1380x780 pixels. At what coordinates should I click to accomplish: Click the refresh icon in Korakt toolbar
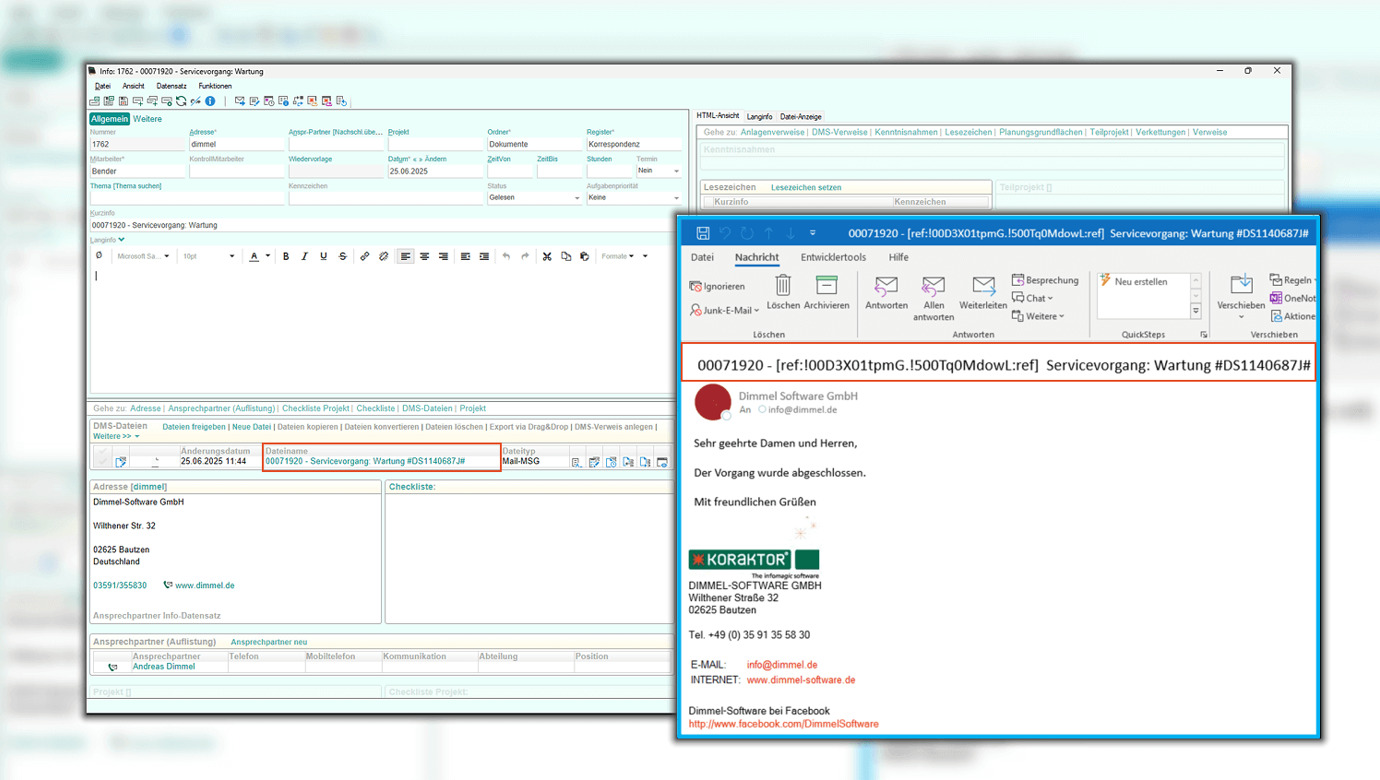tap(181, 101)
